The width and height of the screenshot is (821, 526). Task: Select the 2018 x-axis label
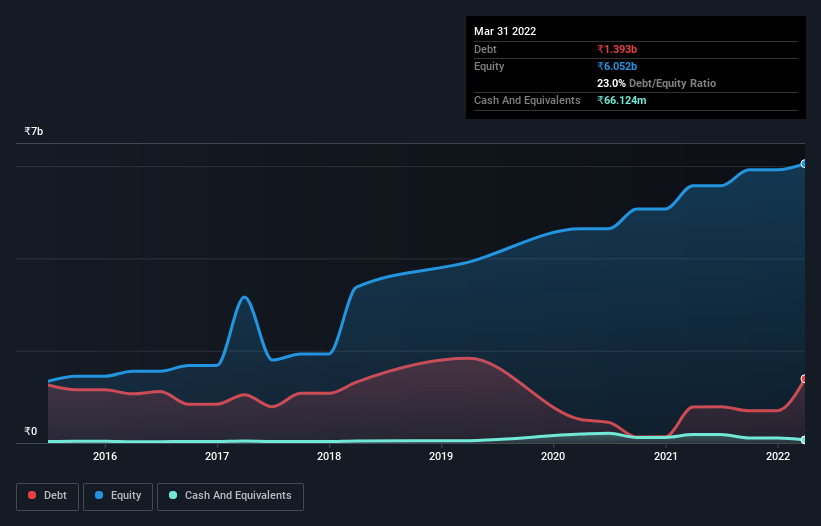[329, 456]
